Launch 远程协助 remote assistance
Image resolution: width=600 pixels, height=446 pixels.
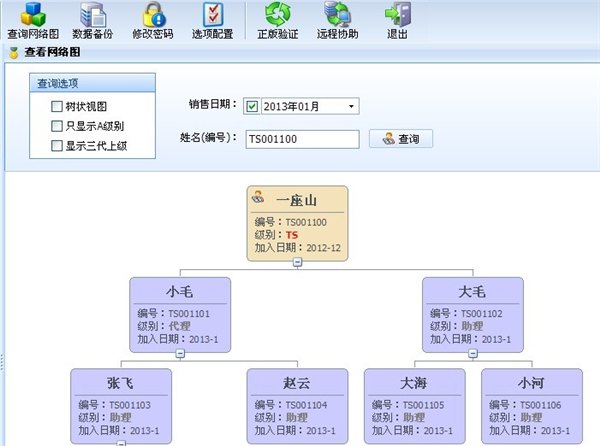tap(338, 20)
